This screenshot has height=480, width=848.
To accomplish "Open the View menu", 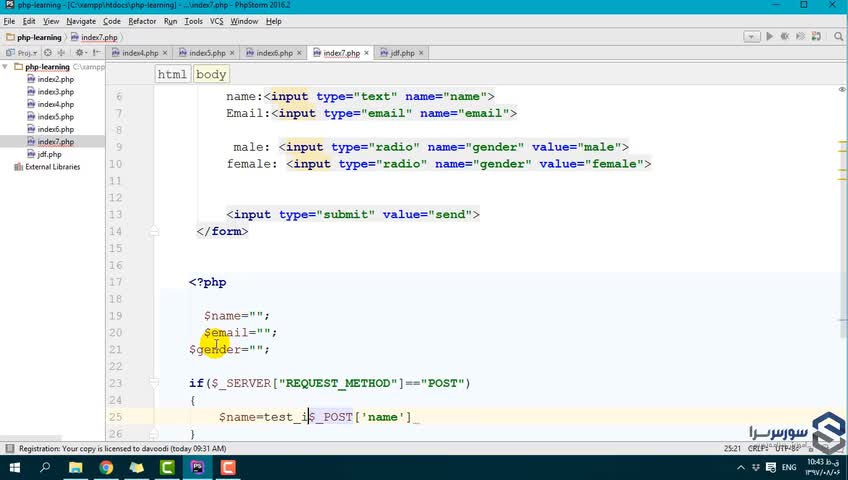I will pyautogui.click(x=51, y=21).
